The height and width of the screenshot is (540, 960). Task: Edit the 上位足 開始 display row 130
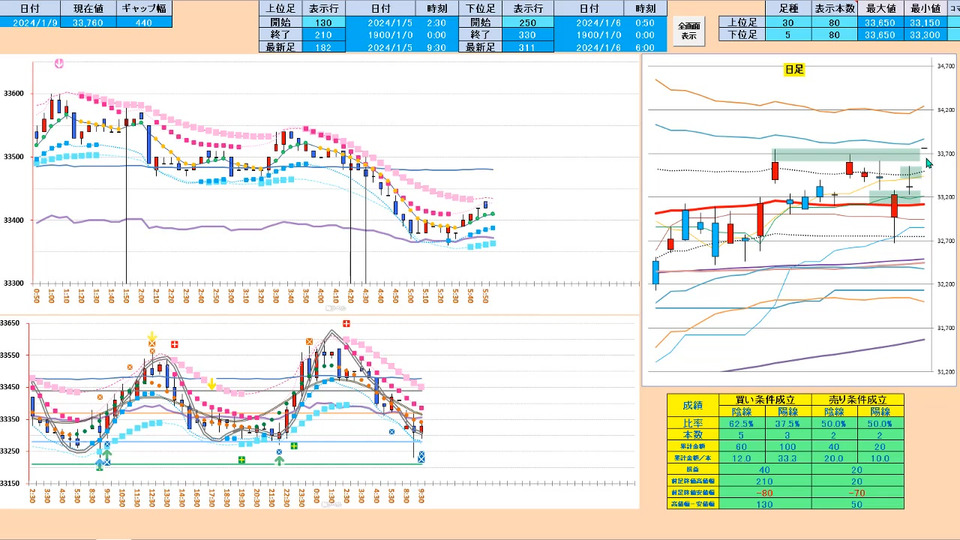(x=323, y=23)
